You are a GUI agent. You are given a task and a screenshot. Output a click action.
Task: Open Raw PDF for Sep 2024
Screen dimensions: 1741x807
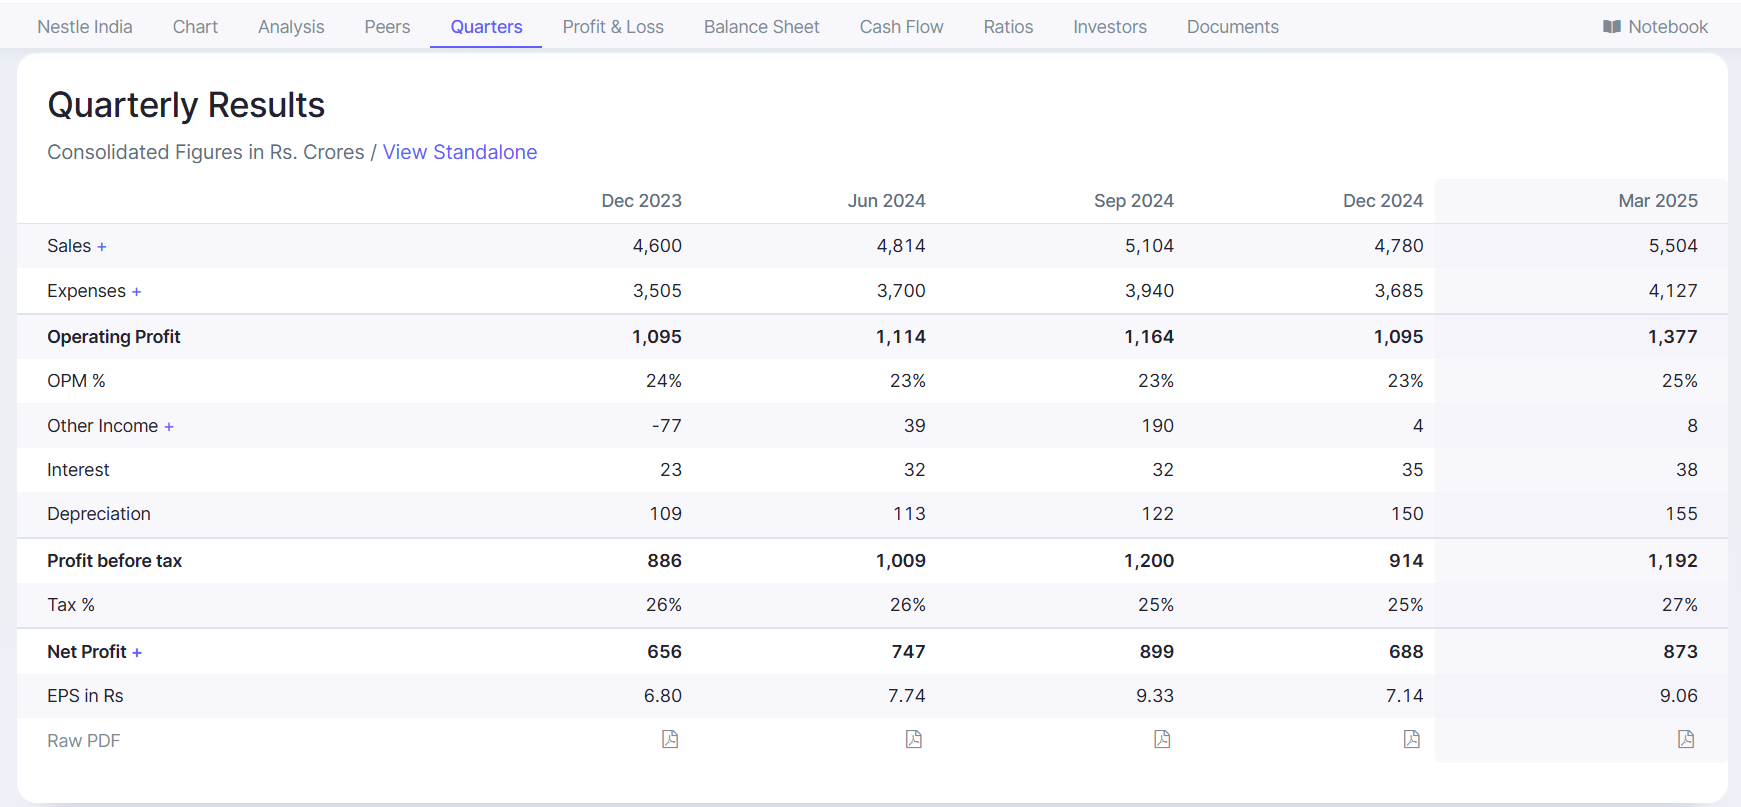[1161, 739]
